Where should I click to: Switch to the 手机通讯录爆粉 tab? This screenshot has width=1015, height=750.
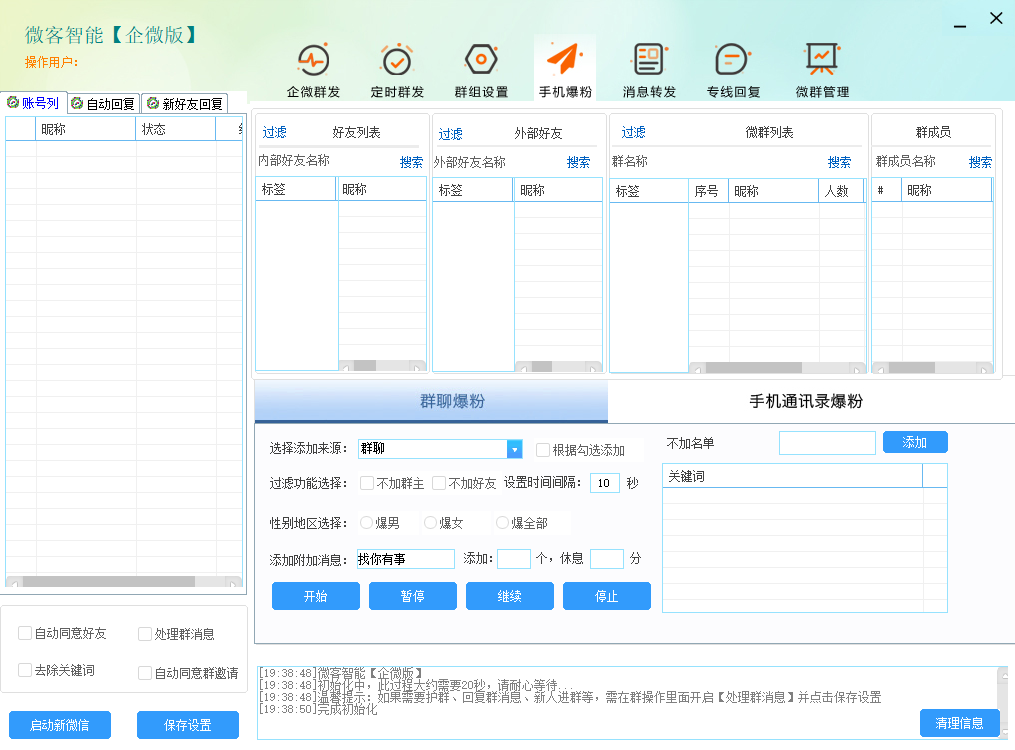pos(806,401)
